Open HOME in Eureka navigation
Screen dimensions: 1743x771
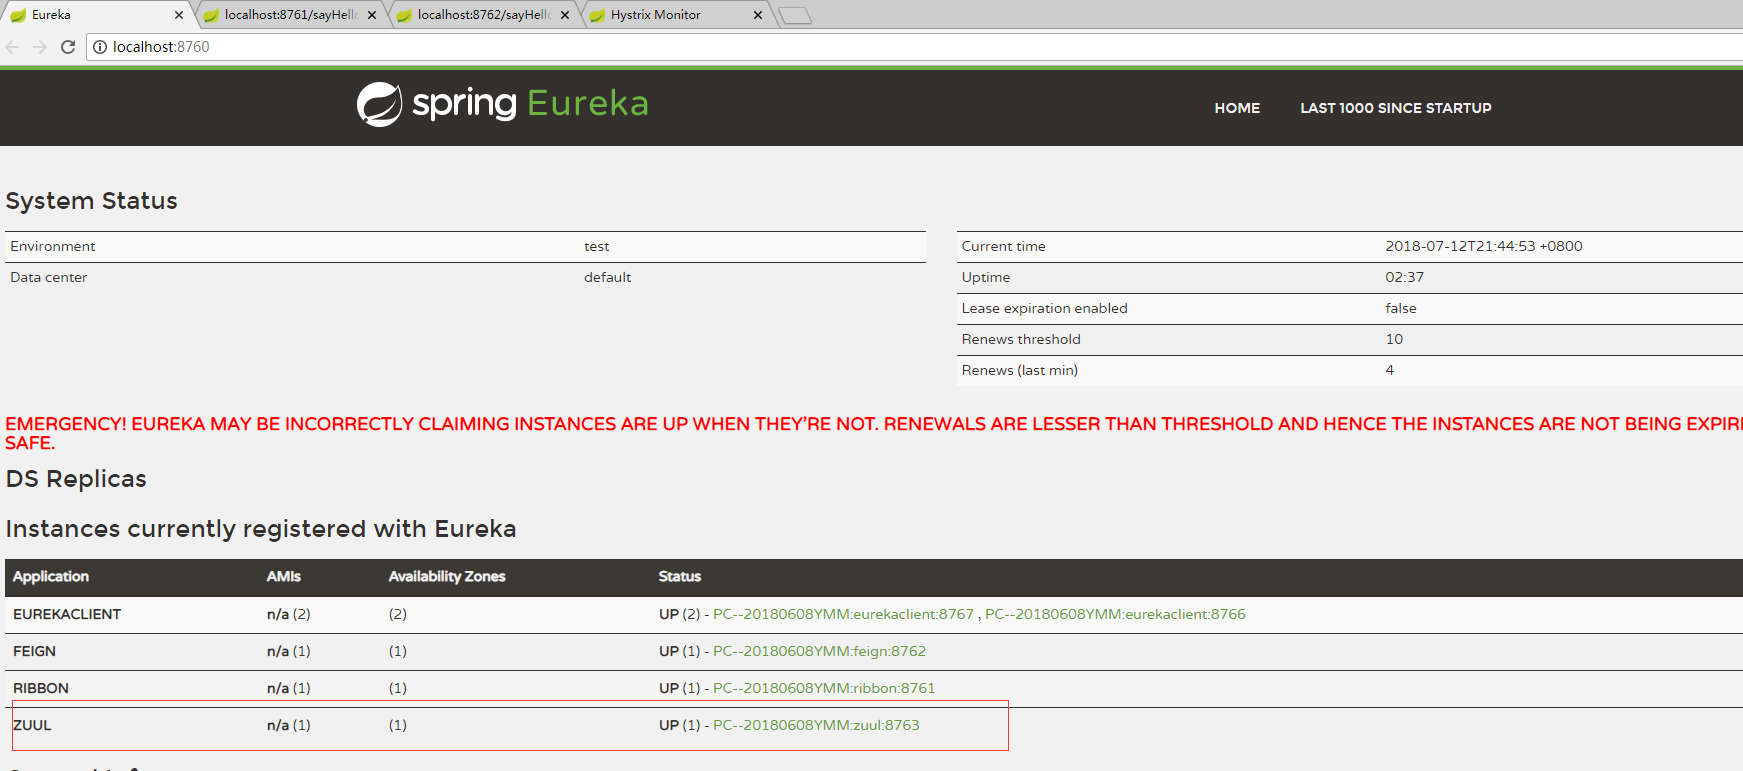point(1237,108)
